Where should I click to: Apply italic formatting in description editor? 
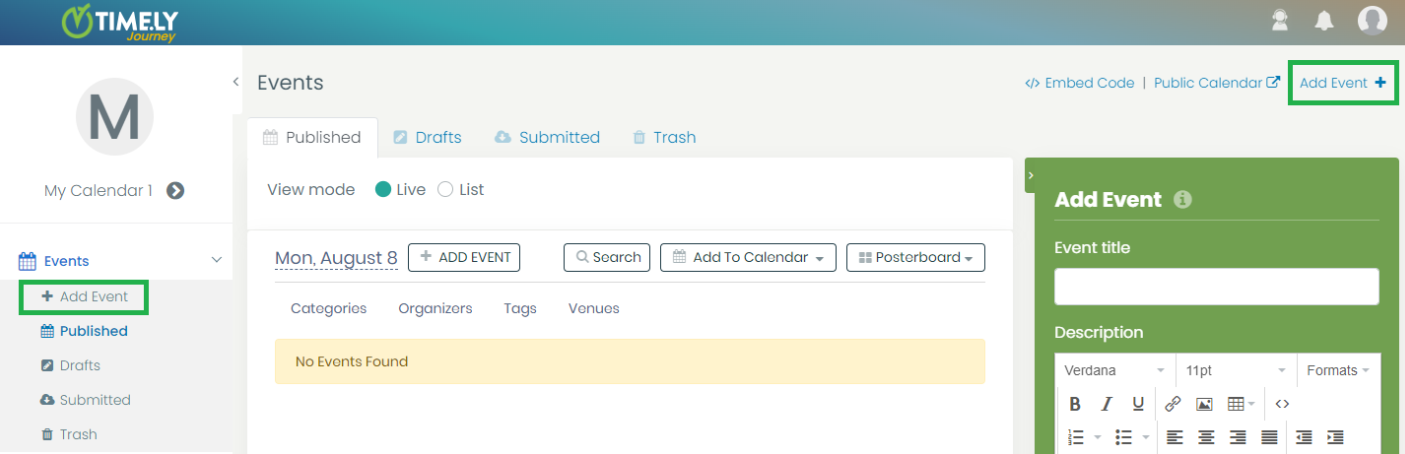(x=1106, y=404)
